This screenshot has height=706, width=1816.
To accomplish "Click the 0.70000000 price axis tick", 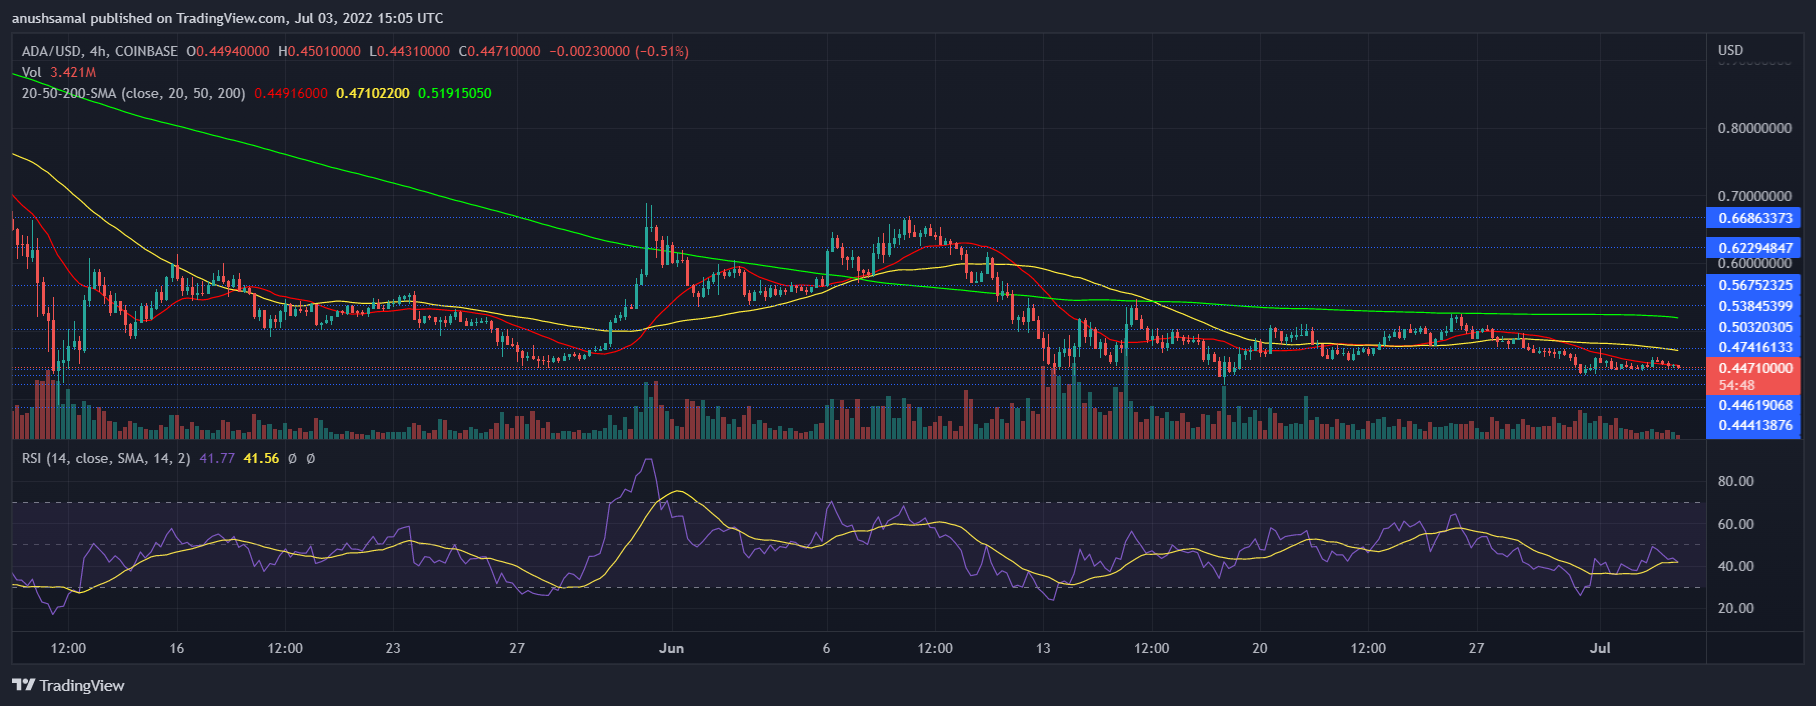I will (x=1754, y=196).
